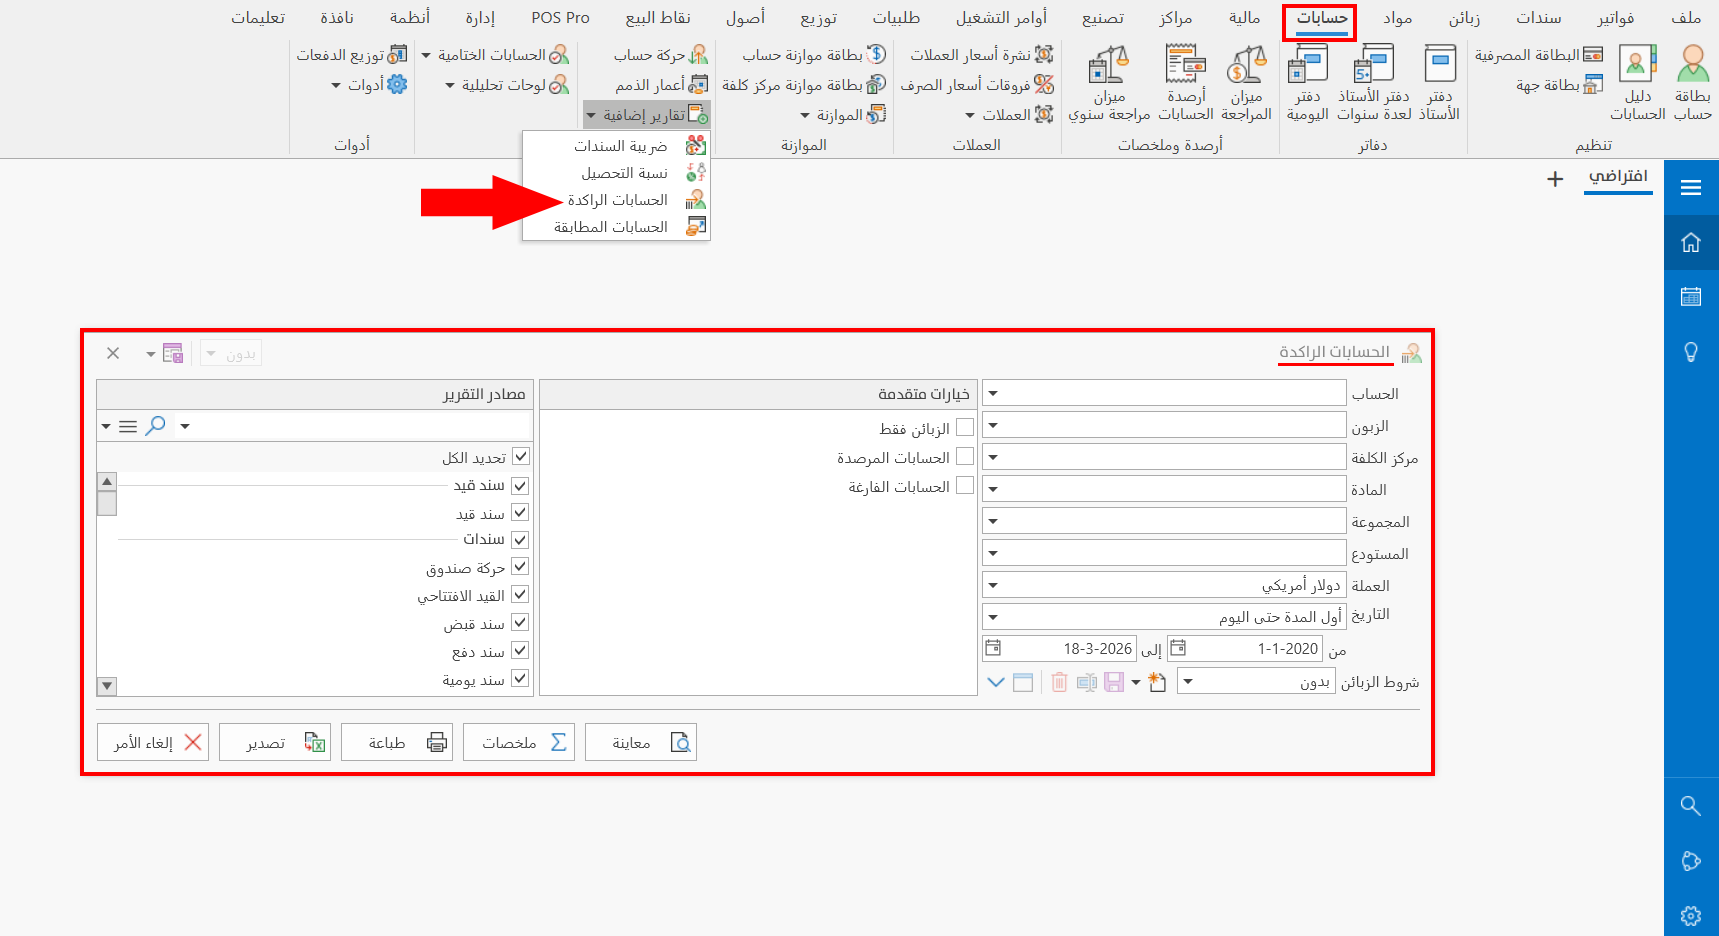Open بطاقة موازنة حساب budget card

click(814, 55)
